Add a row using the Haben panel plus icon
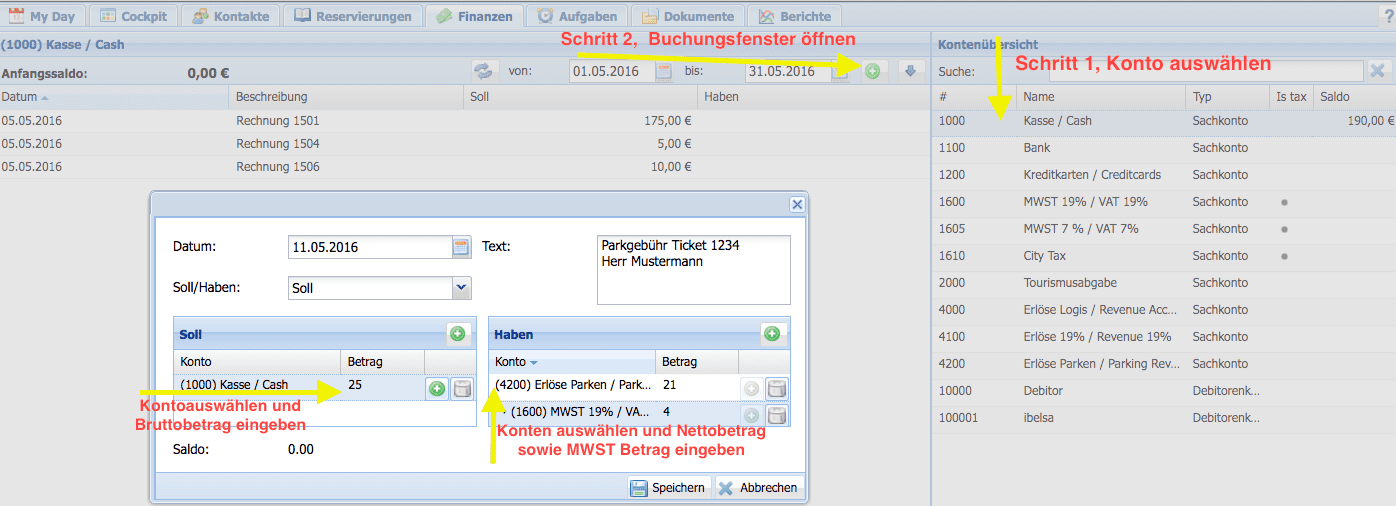The height and width of the screenshot is (506, 1396). (x=772, y=334)
